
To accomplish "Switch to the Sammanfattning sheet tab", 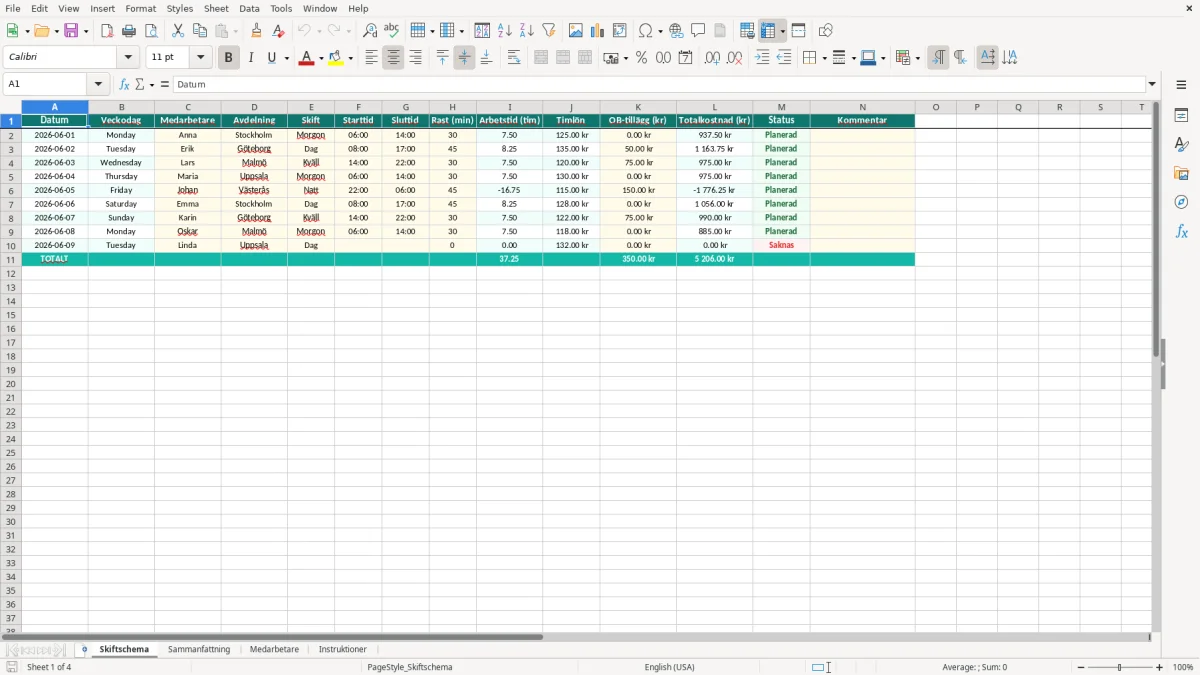I will pyautogui.click(x=199, y=649).
